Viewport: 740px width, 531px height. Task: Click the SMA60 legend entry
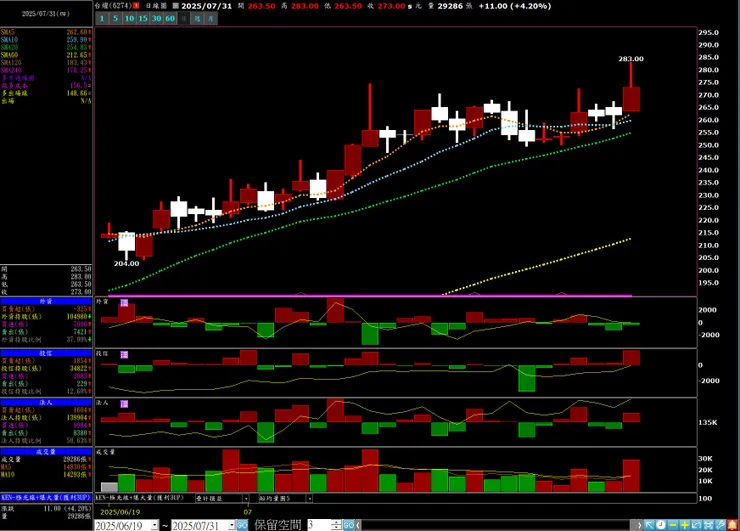[x=46, y=55]
